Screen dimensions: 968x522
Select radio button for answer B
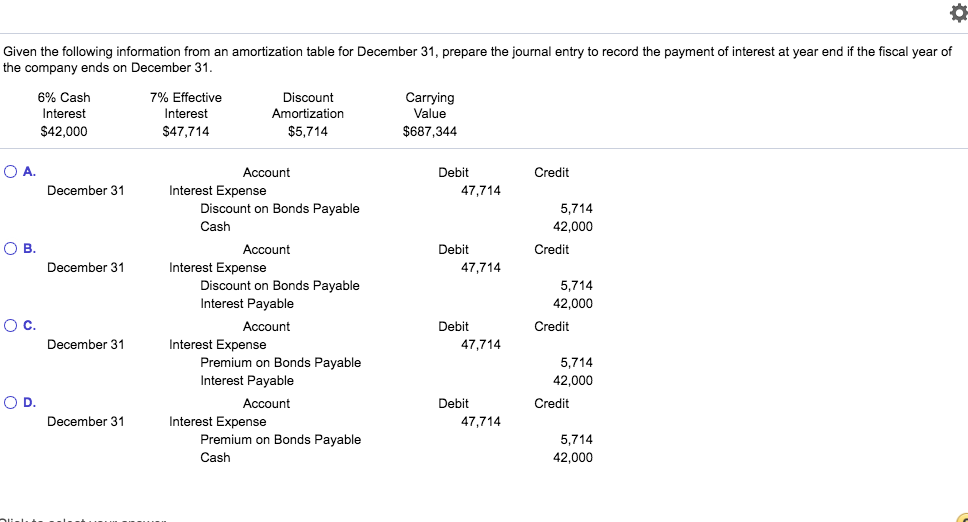coord(10,249)
